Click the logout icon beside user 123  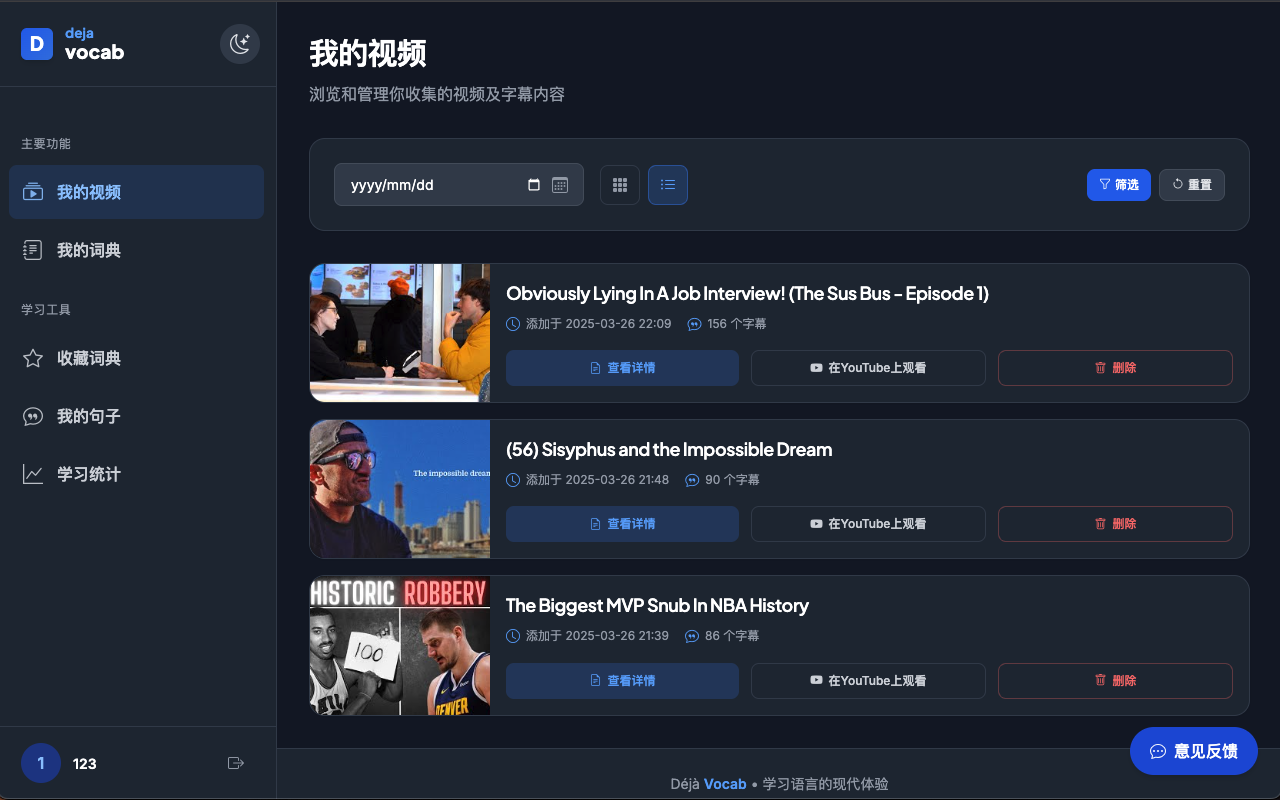pyautogui.click(x=236, y=763)
